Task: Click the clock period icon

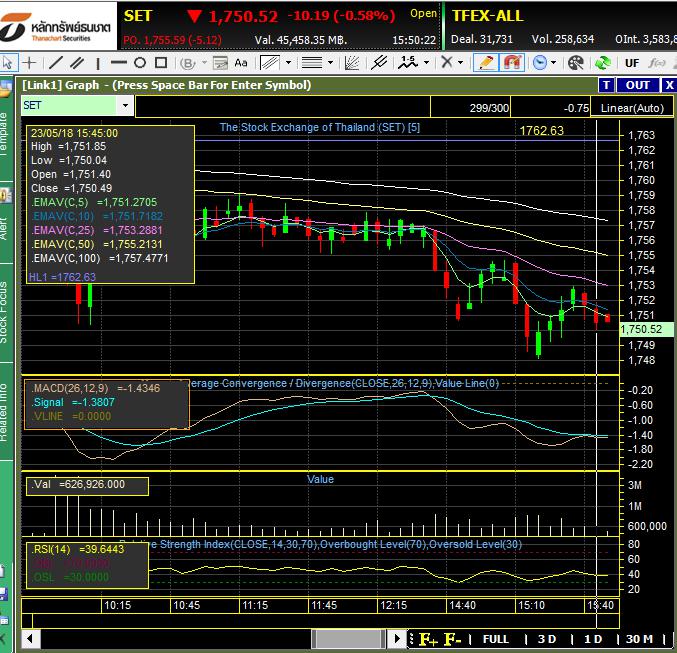Action: pyautogui.click(x=540, y=63)
